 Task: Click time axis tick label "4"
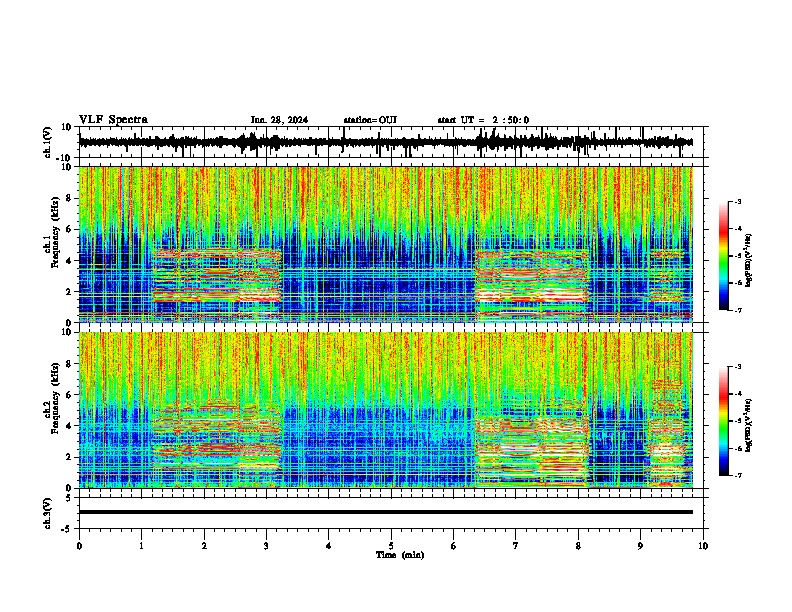pos(329,546)
